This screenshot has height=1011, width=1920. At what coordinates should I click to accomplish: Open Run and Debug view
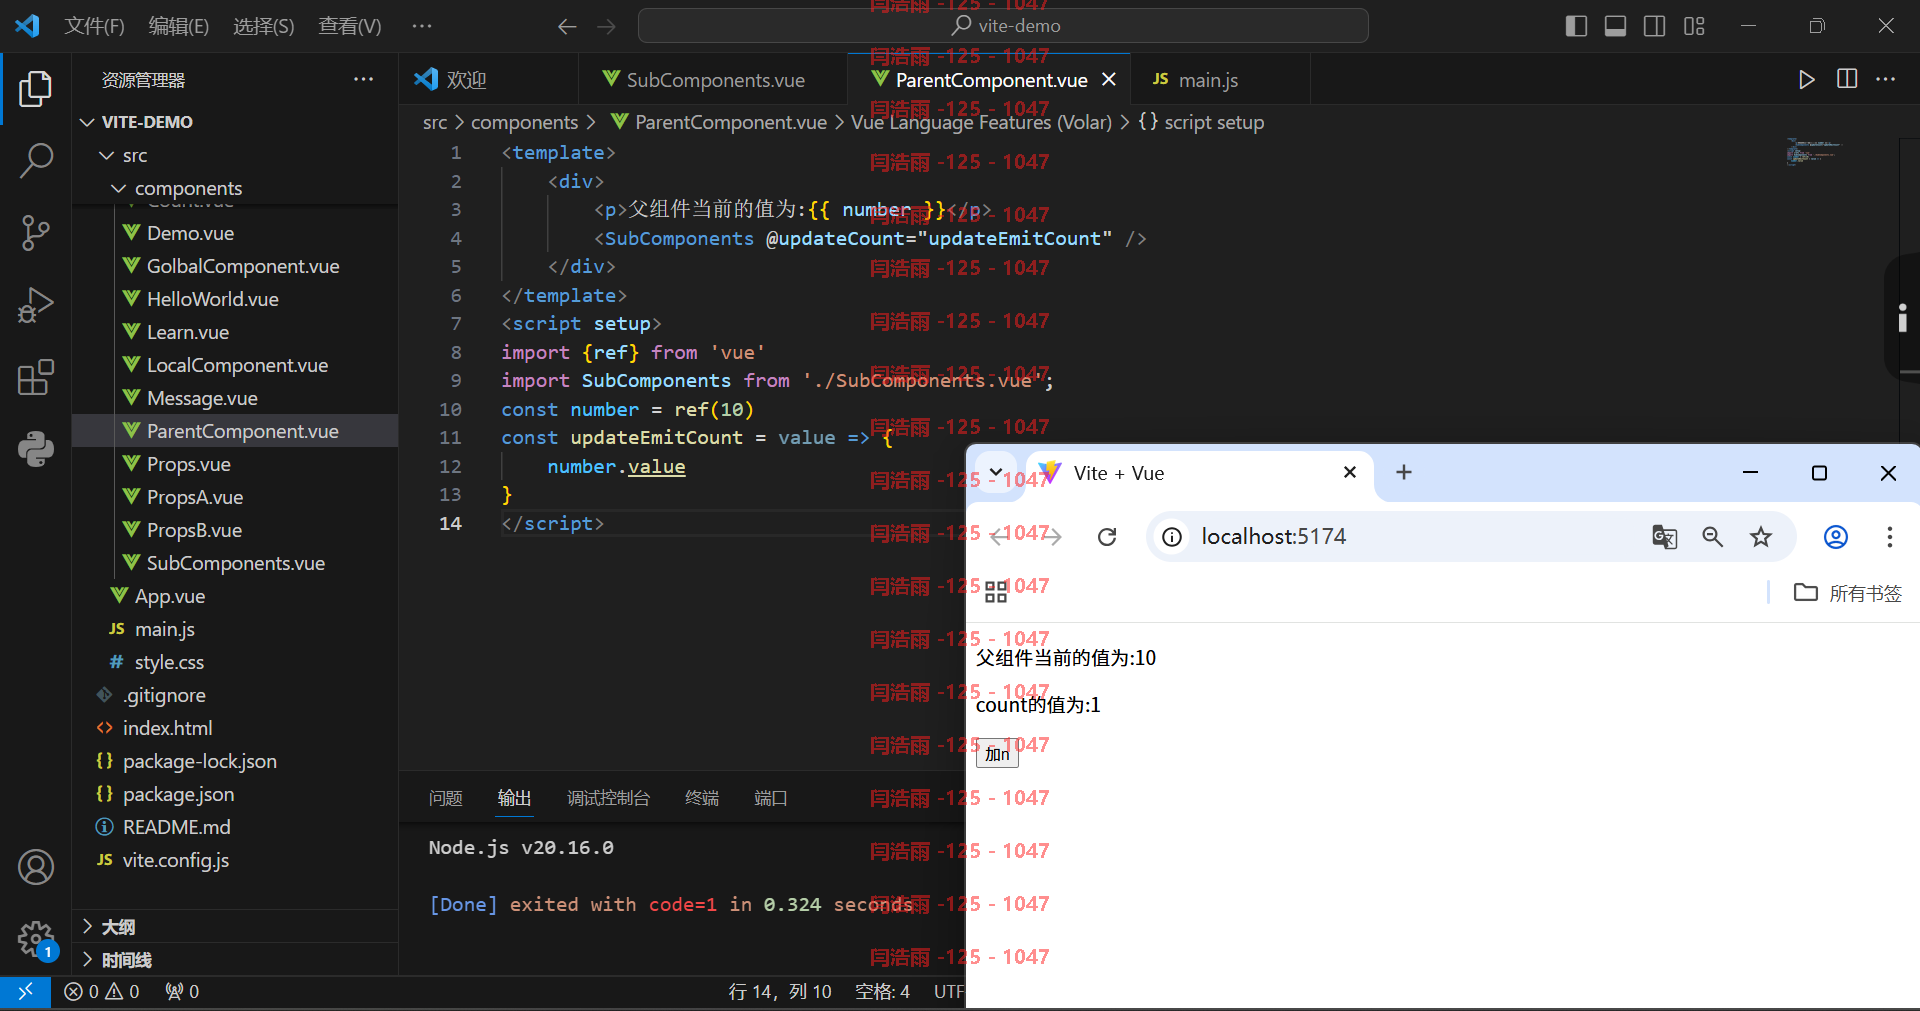coord(35,305)
